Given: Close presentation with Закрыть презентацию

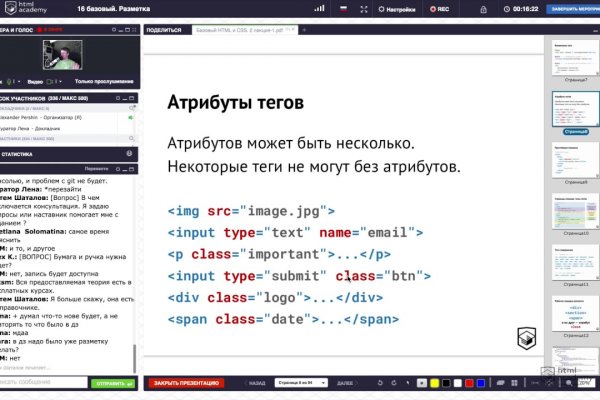Looking at the screenshot, I should (187, 382).
